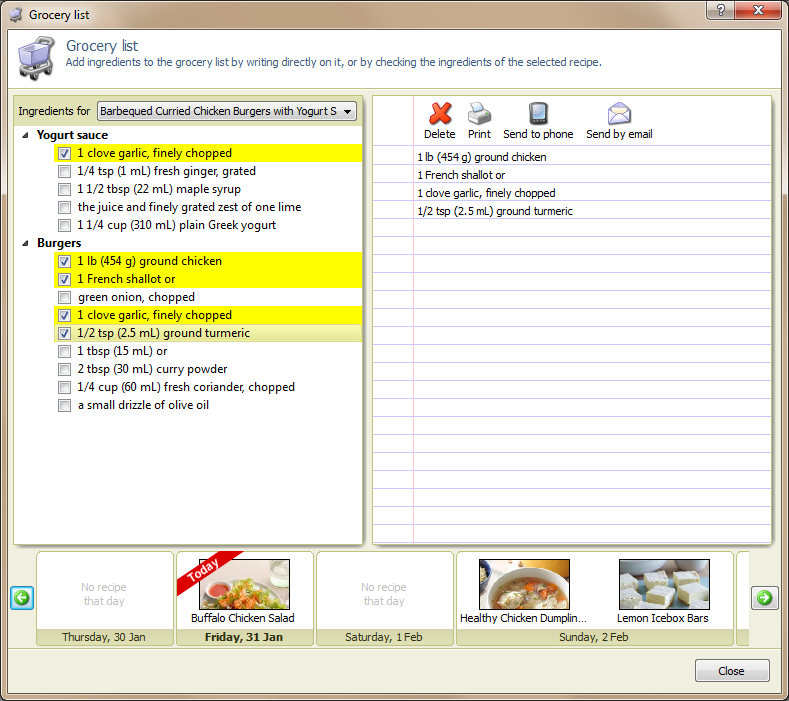Close the Grocery list window with X
The image size is (789, 701).
tap(758, 10)
